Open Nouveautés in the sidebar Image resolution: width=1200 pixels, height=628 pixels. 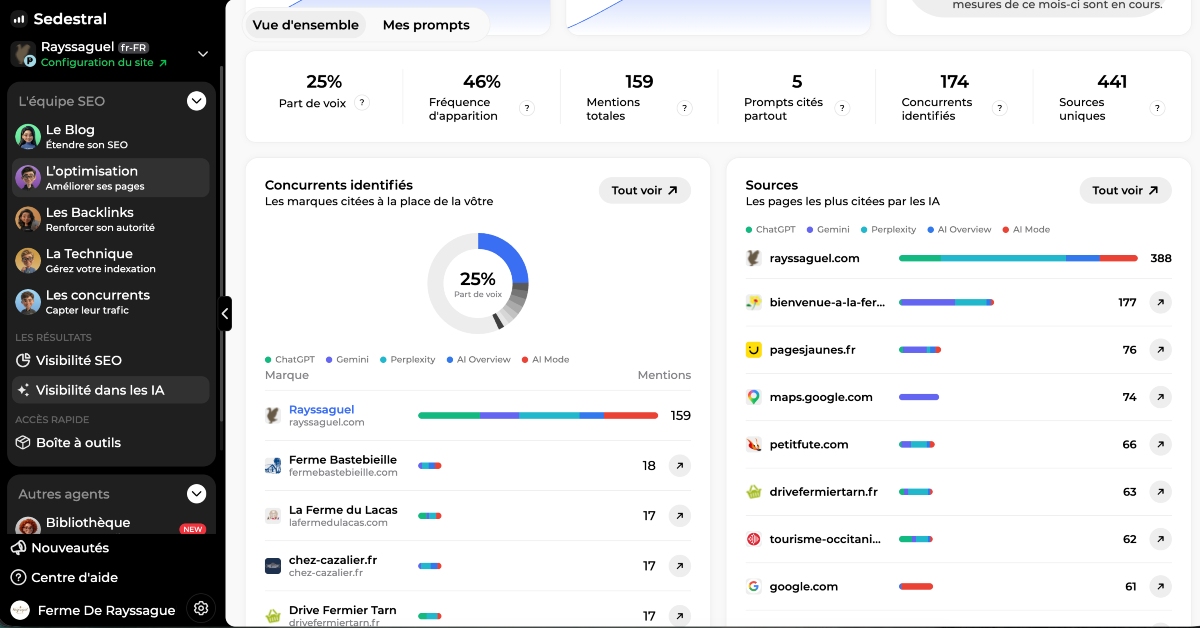(x=60, y=548)
